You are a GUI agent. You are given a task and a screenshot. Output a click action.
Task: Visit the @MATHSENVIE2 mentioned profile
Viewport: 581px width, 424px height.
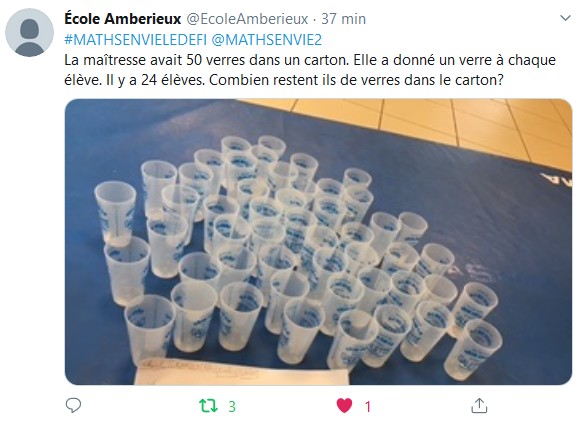tap(266, 40)
